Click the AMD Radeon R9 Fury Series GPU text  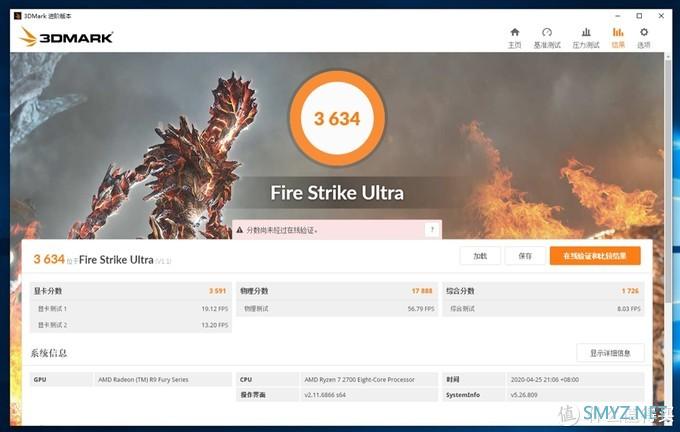(143, 380)
